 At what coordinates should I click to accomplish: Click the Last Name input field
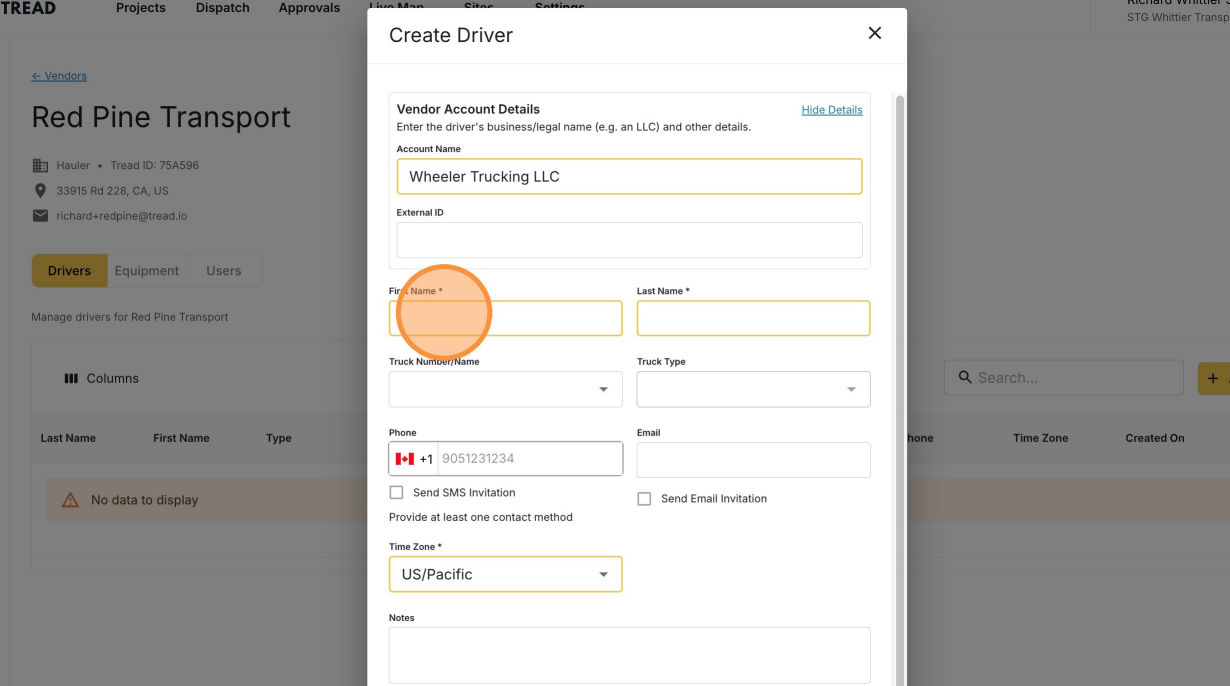[753, 318]
